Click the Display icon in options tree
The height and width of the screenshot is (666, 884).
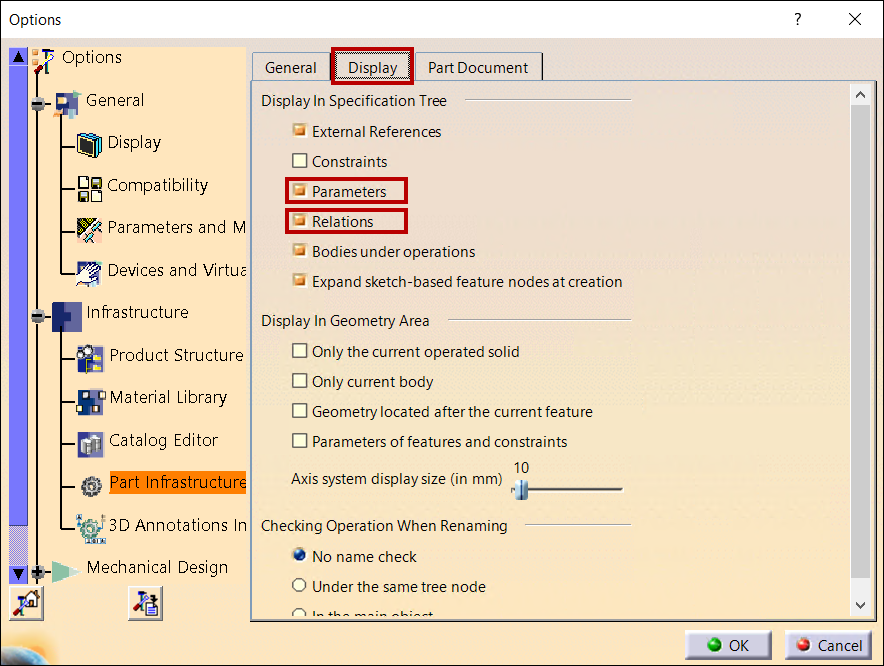click(x=90, y=144)
